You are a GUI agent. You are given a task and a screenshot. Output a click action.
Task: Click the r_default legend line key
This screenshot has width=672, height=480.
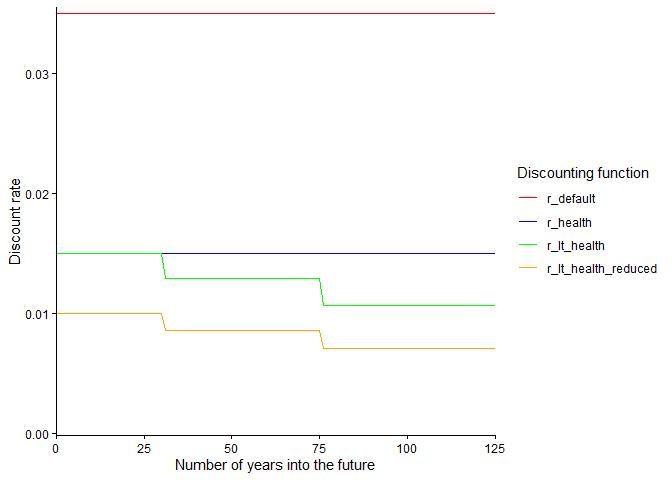526,198
